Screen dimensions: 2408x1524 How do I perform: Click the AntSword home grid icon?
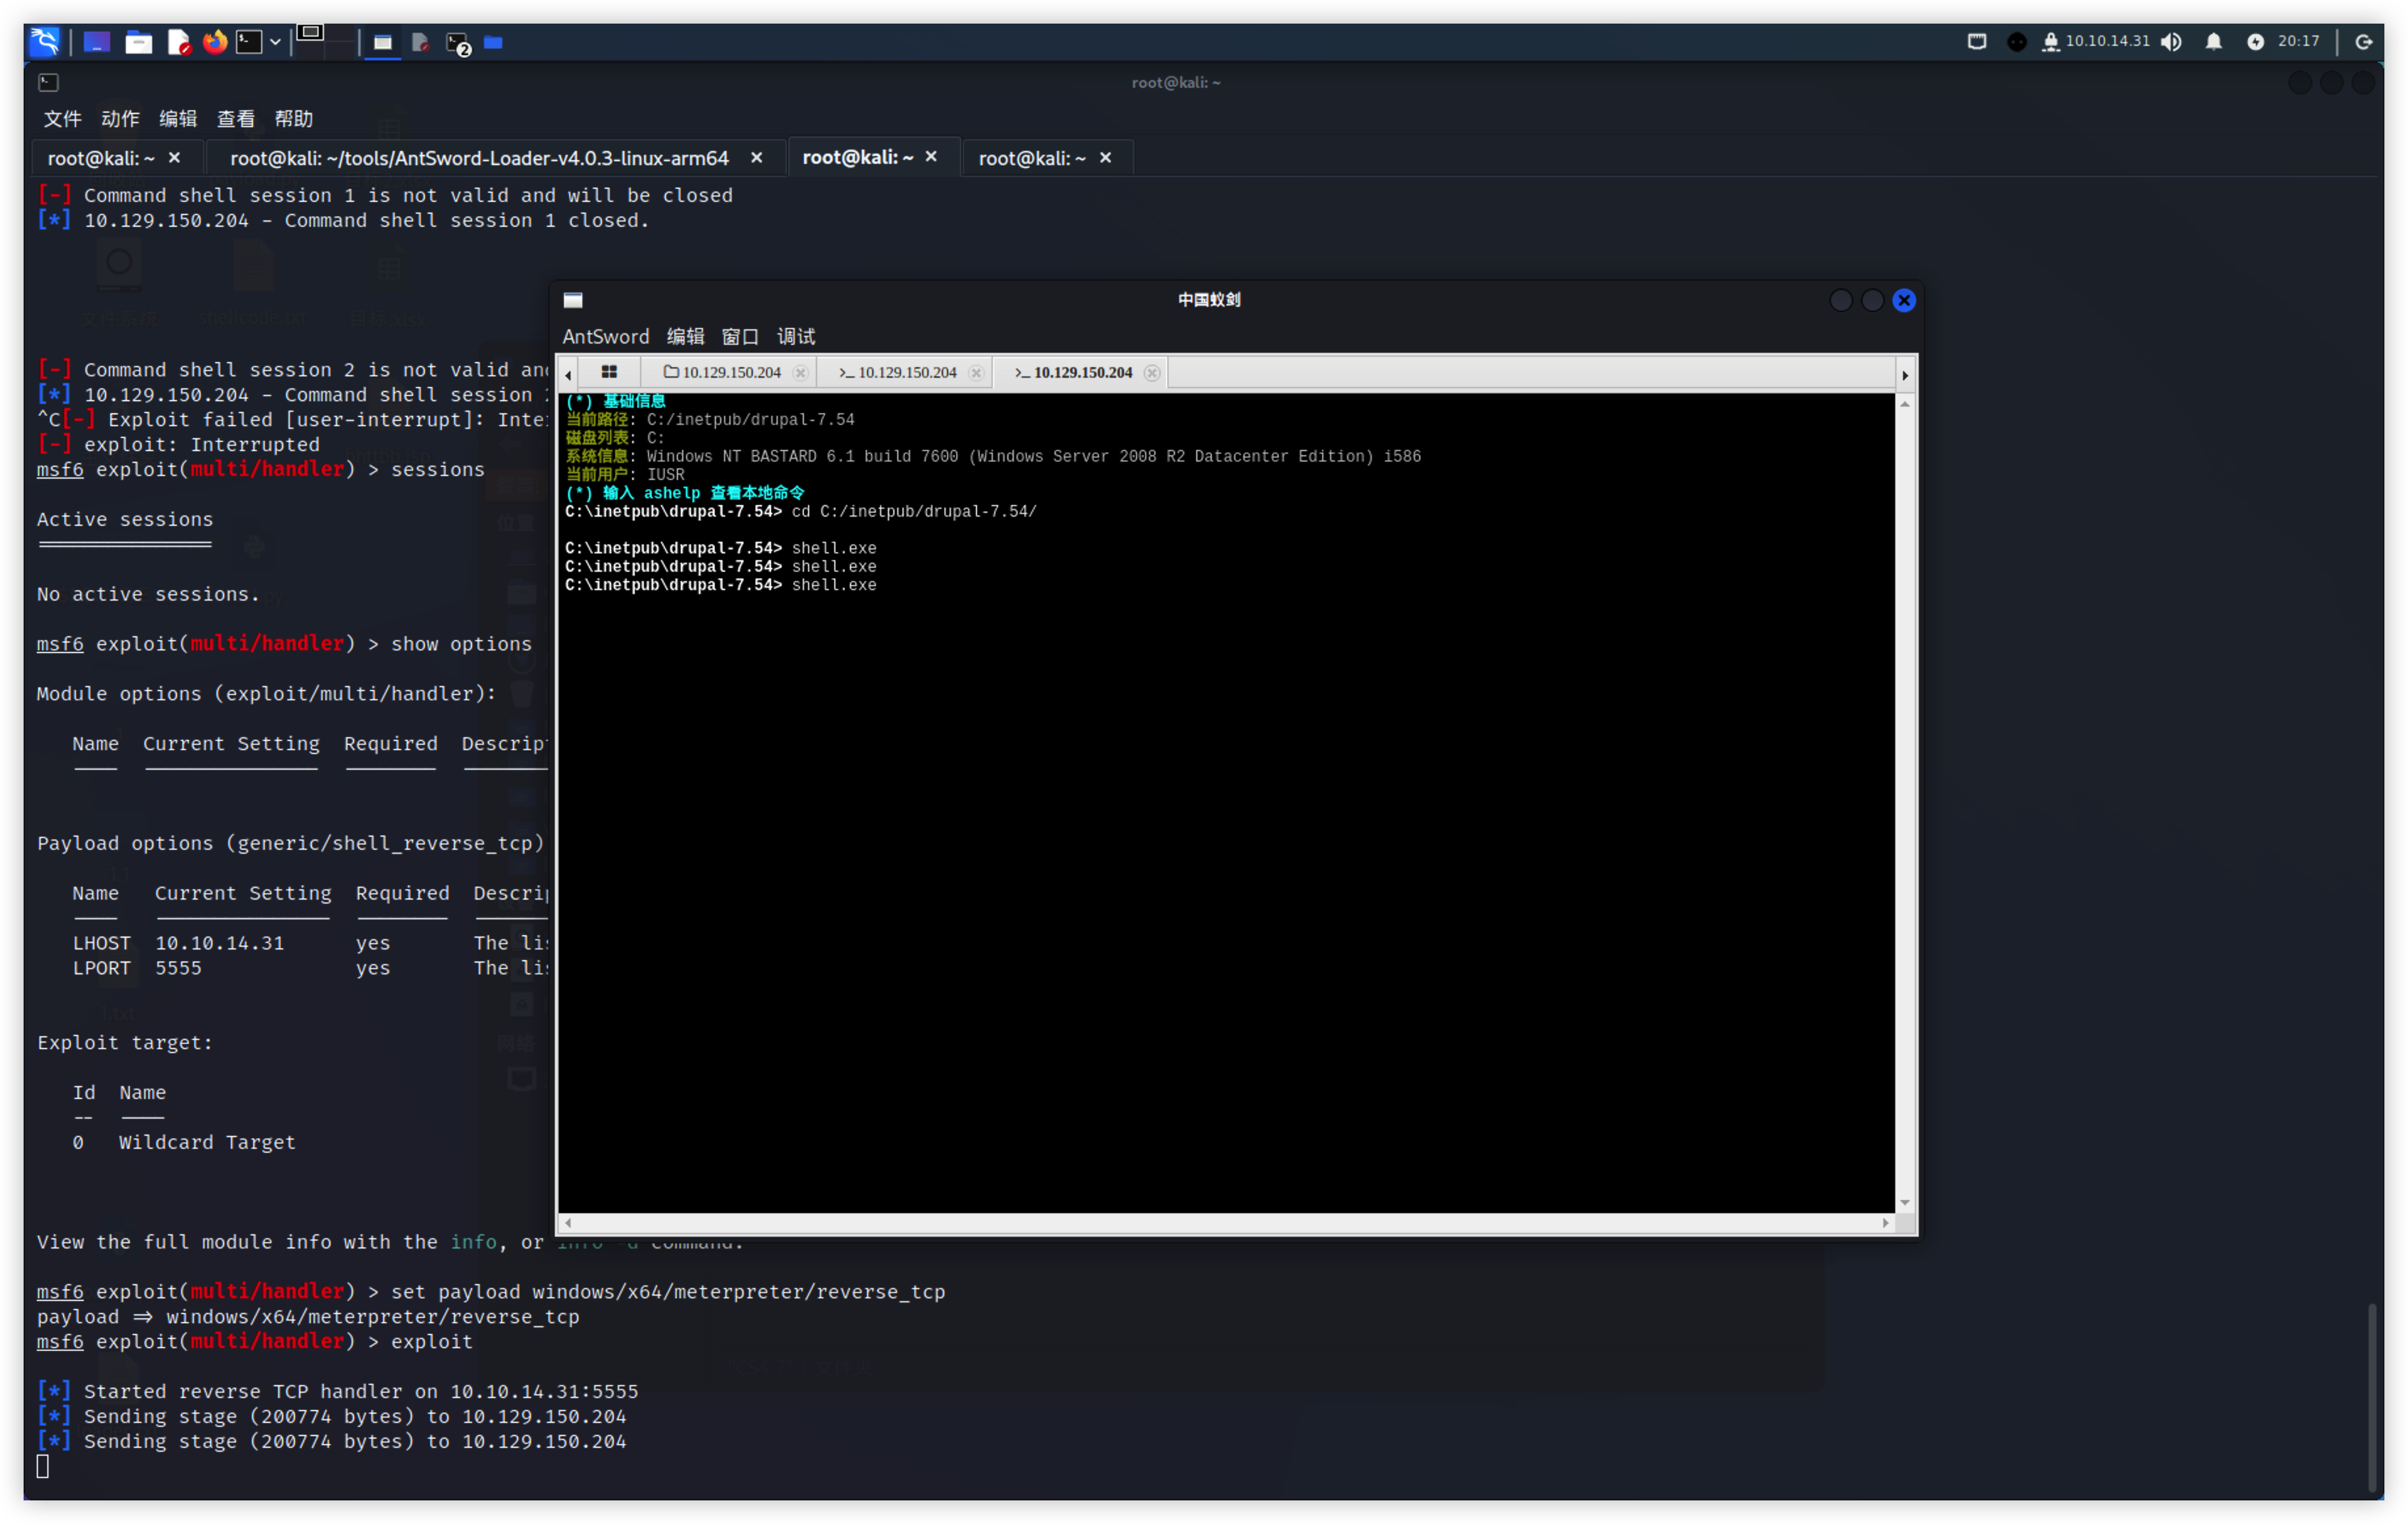click(x=609, y=372)
